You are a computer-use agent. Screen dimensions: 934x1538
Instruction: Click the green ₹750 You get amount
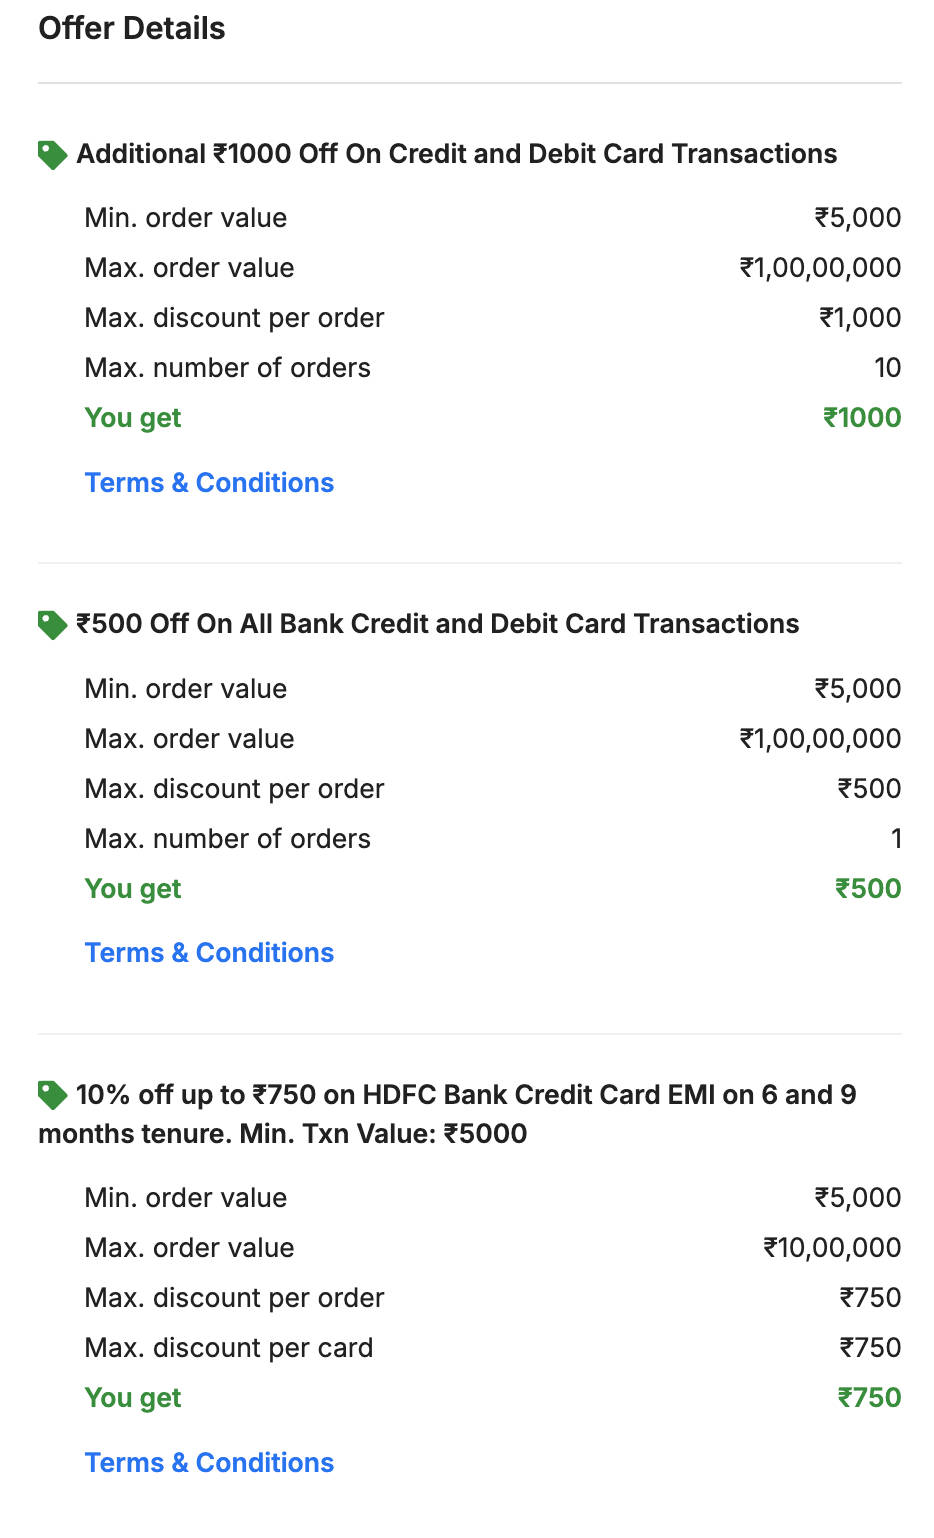[869, 1398]
